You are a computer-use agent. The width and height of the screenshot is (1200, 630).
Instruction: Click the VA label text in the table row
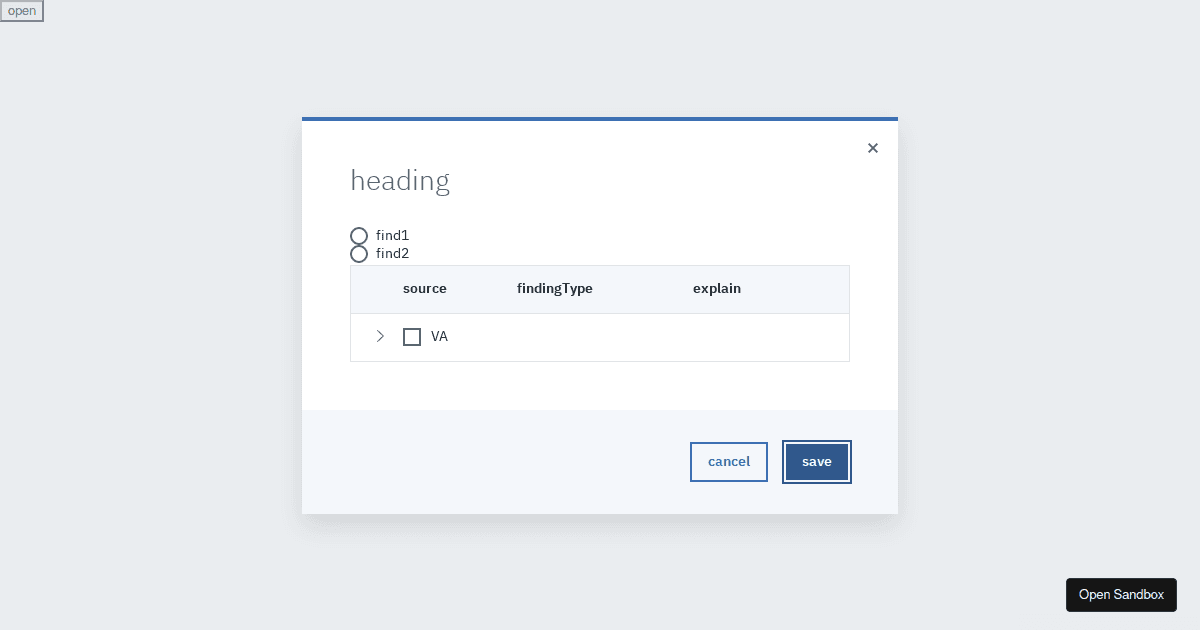click(x=440, y=337)
